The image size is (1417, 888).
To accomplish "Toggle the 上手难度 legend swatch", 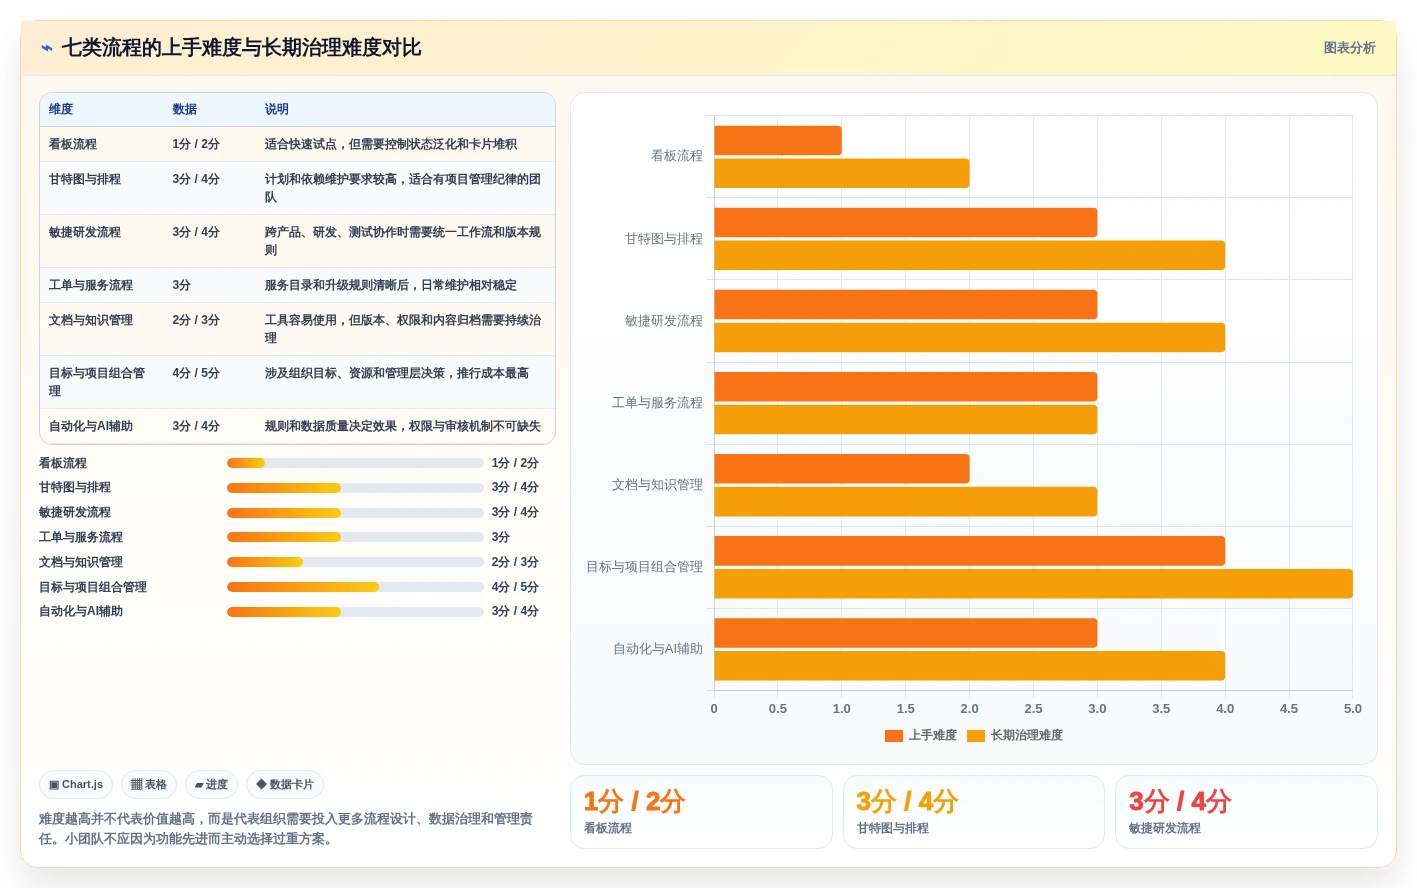I will coord(894,736).
